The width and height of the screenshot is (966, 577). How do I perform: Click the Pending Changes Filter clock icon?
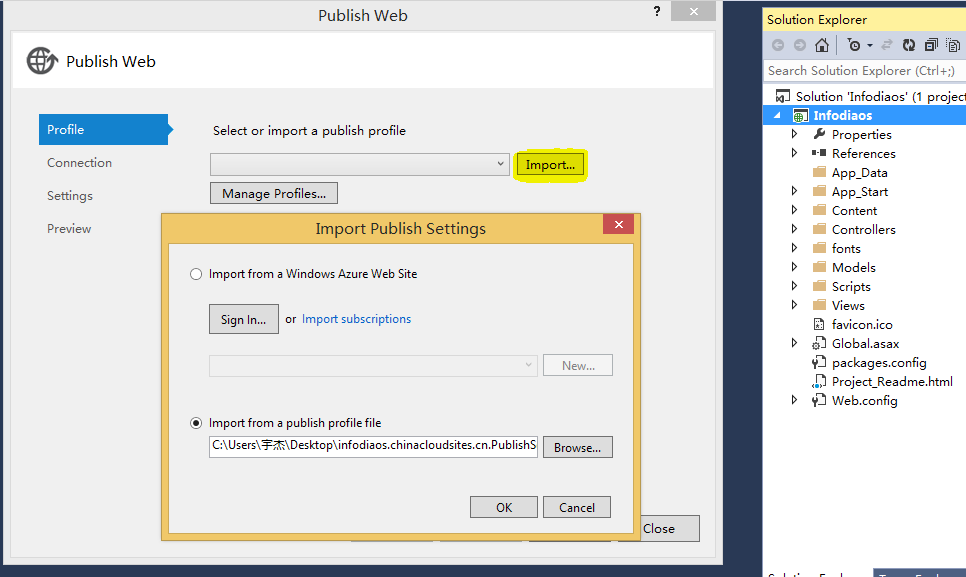point(853,45)
